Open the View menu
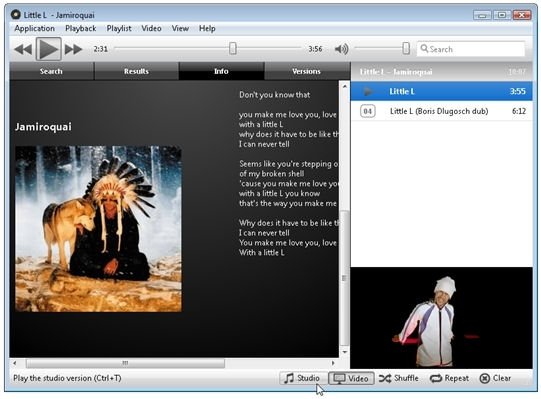Screen dimensions: 541x399 tap(180, 29)
